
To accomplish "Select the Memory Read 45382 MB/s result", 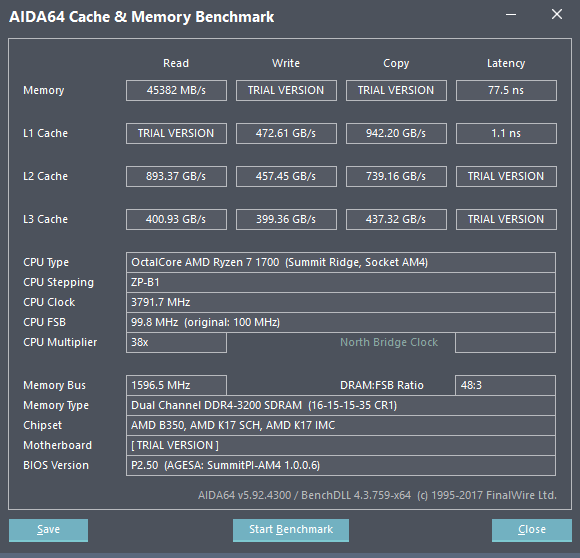I will [176, 90].
